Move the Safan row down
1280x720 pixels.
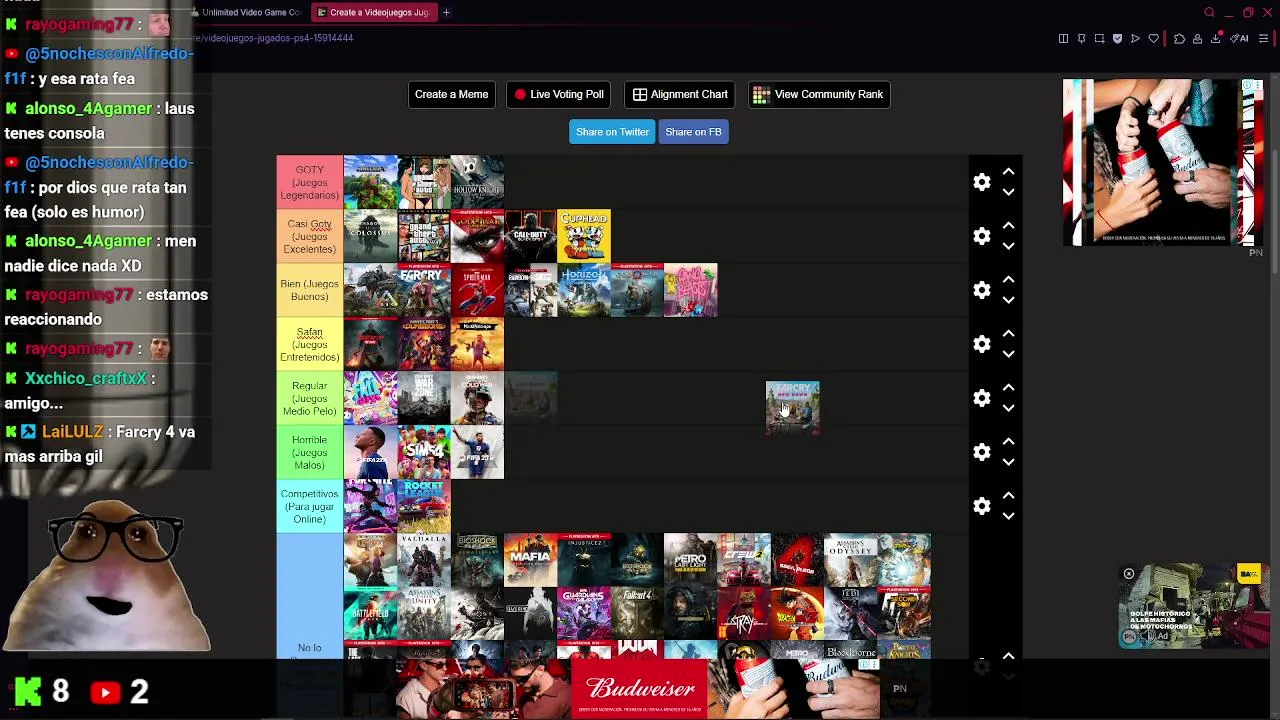1009,354
